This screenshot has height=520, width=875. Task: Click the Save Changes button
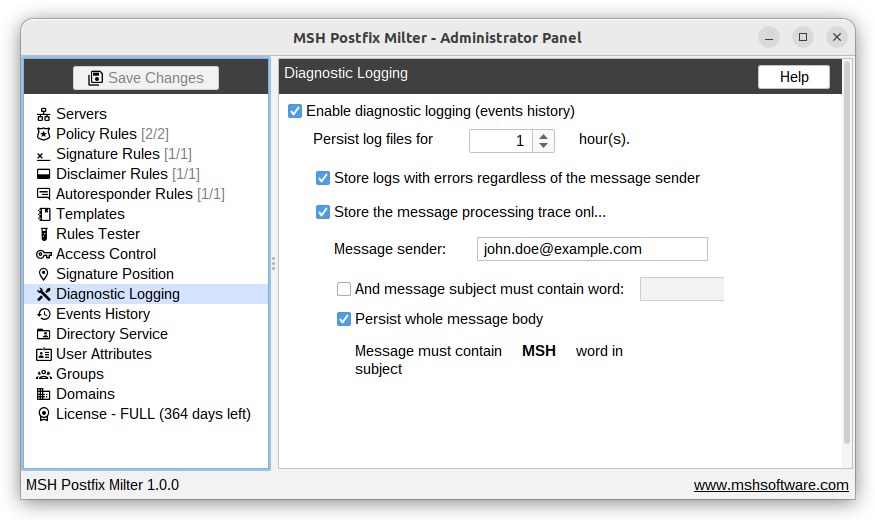(x=146, y=78)
